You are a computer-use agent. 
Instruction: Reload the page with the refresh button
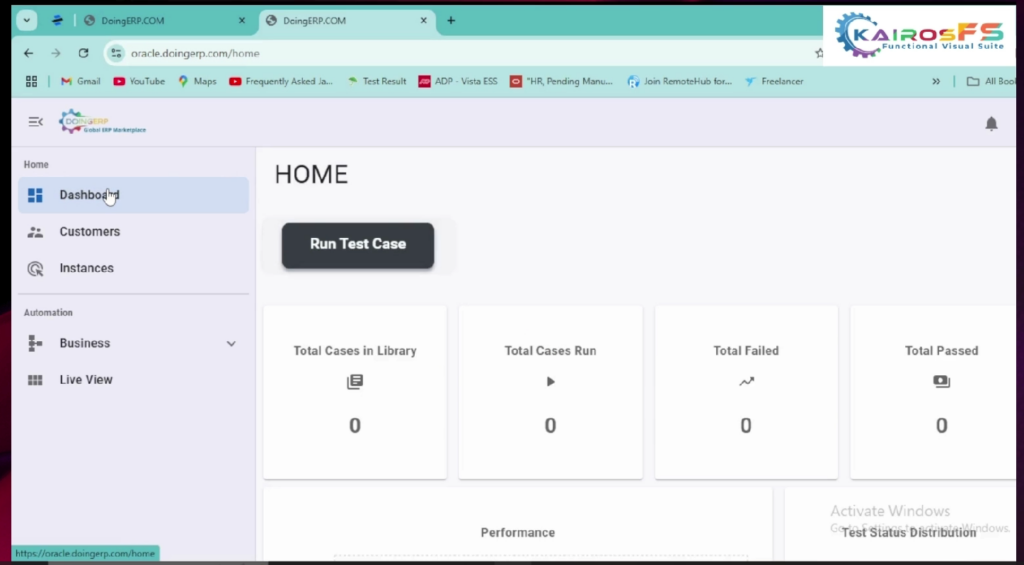(83, 53)
